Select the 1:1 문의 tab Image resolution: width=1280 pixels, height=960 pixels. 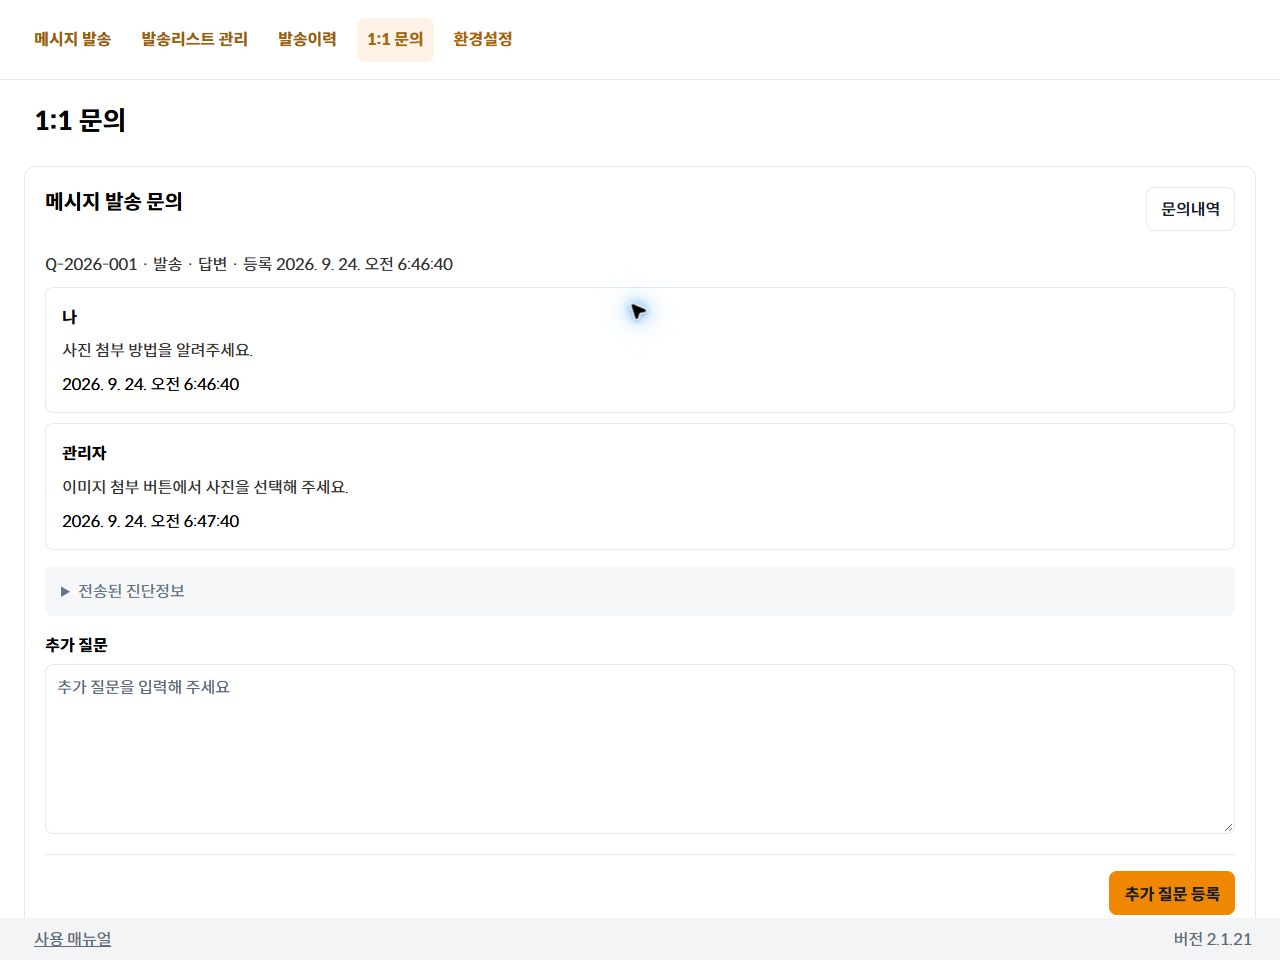point(395,39)
